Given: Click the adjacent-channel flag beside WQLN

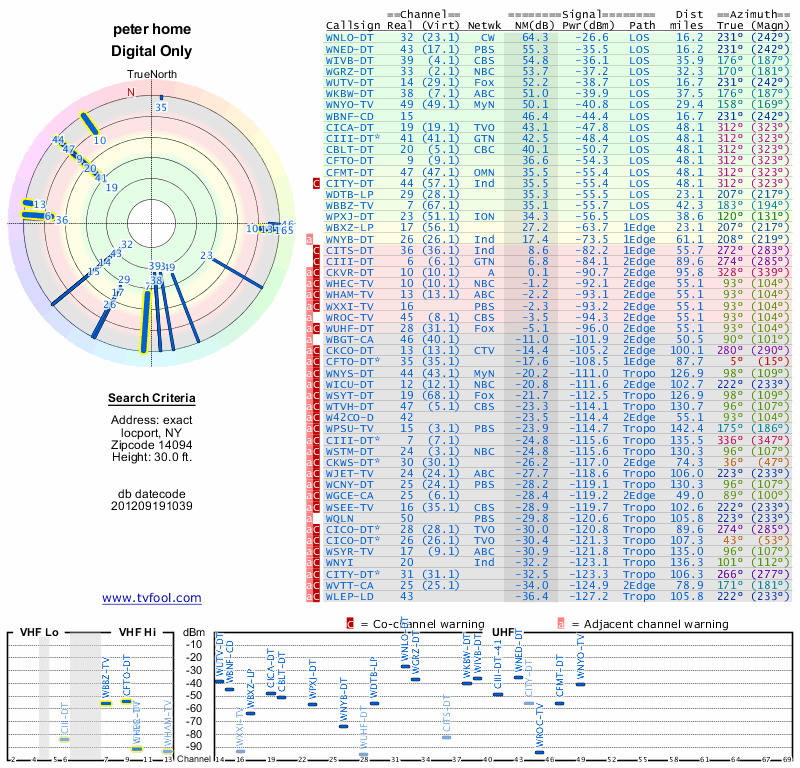Looking at the screenshot, I should pyautogui.click(x=309, y=518).
